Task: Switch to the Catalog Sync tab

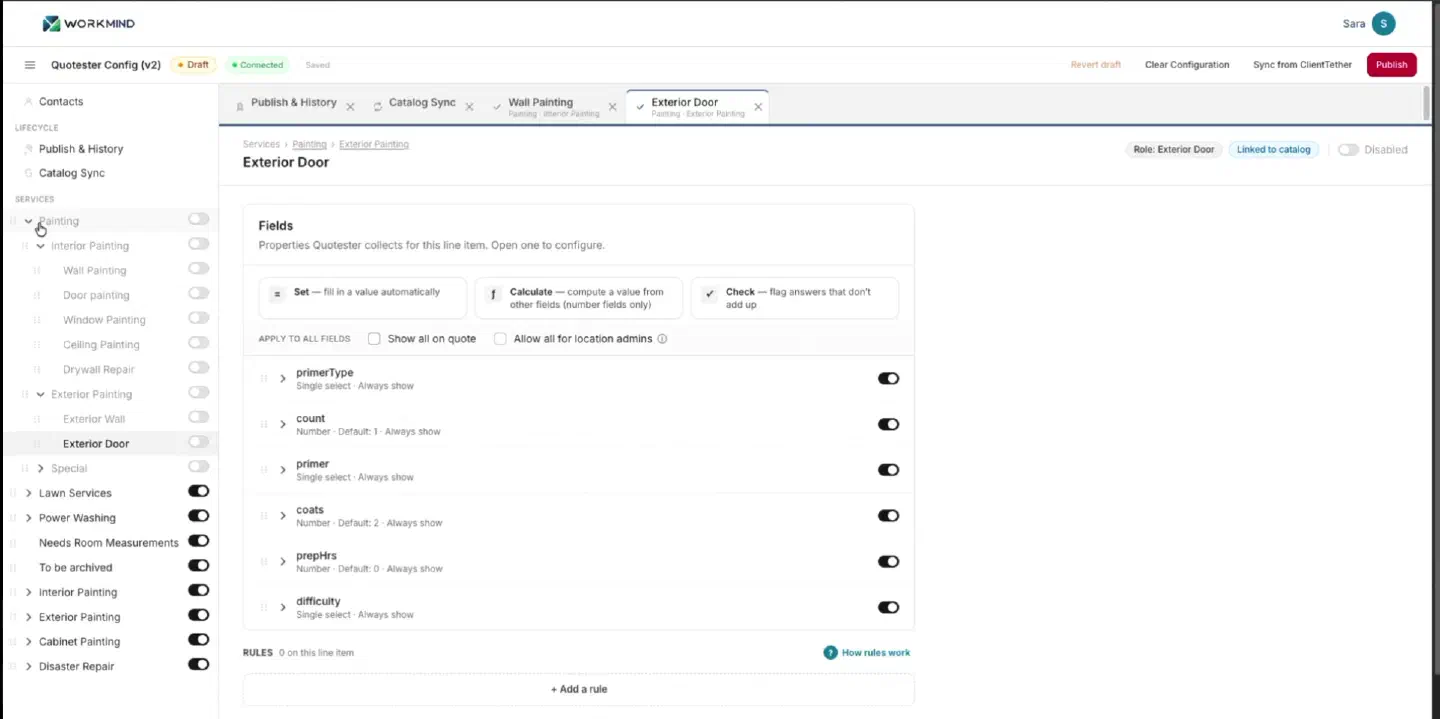Action: click(x=421, y=103)
